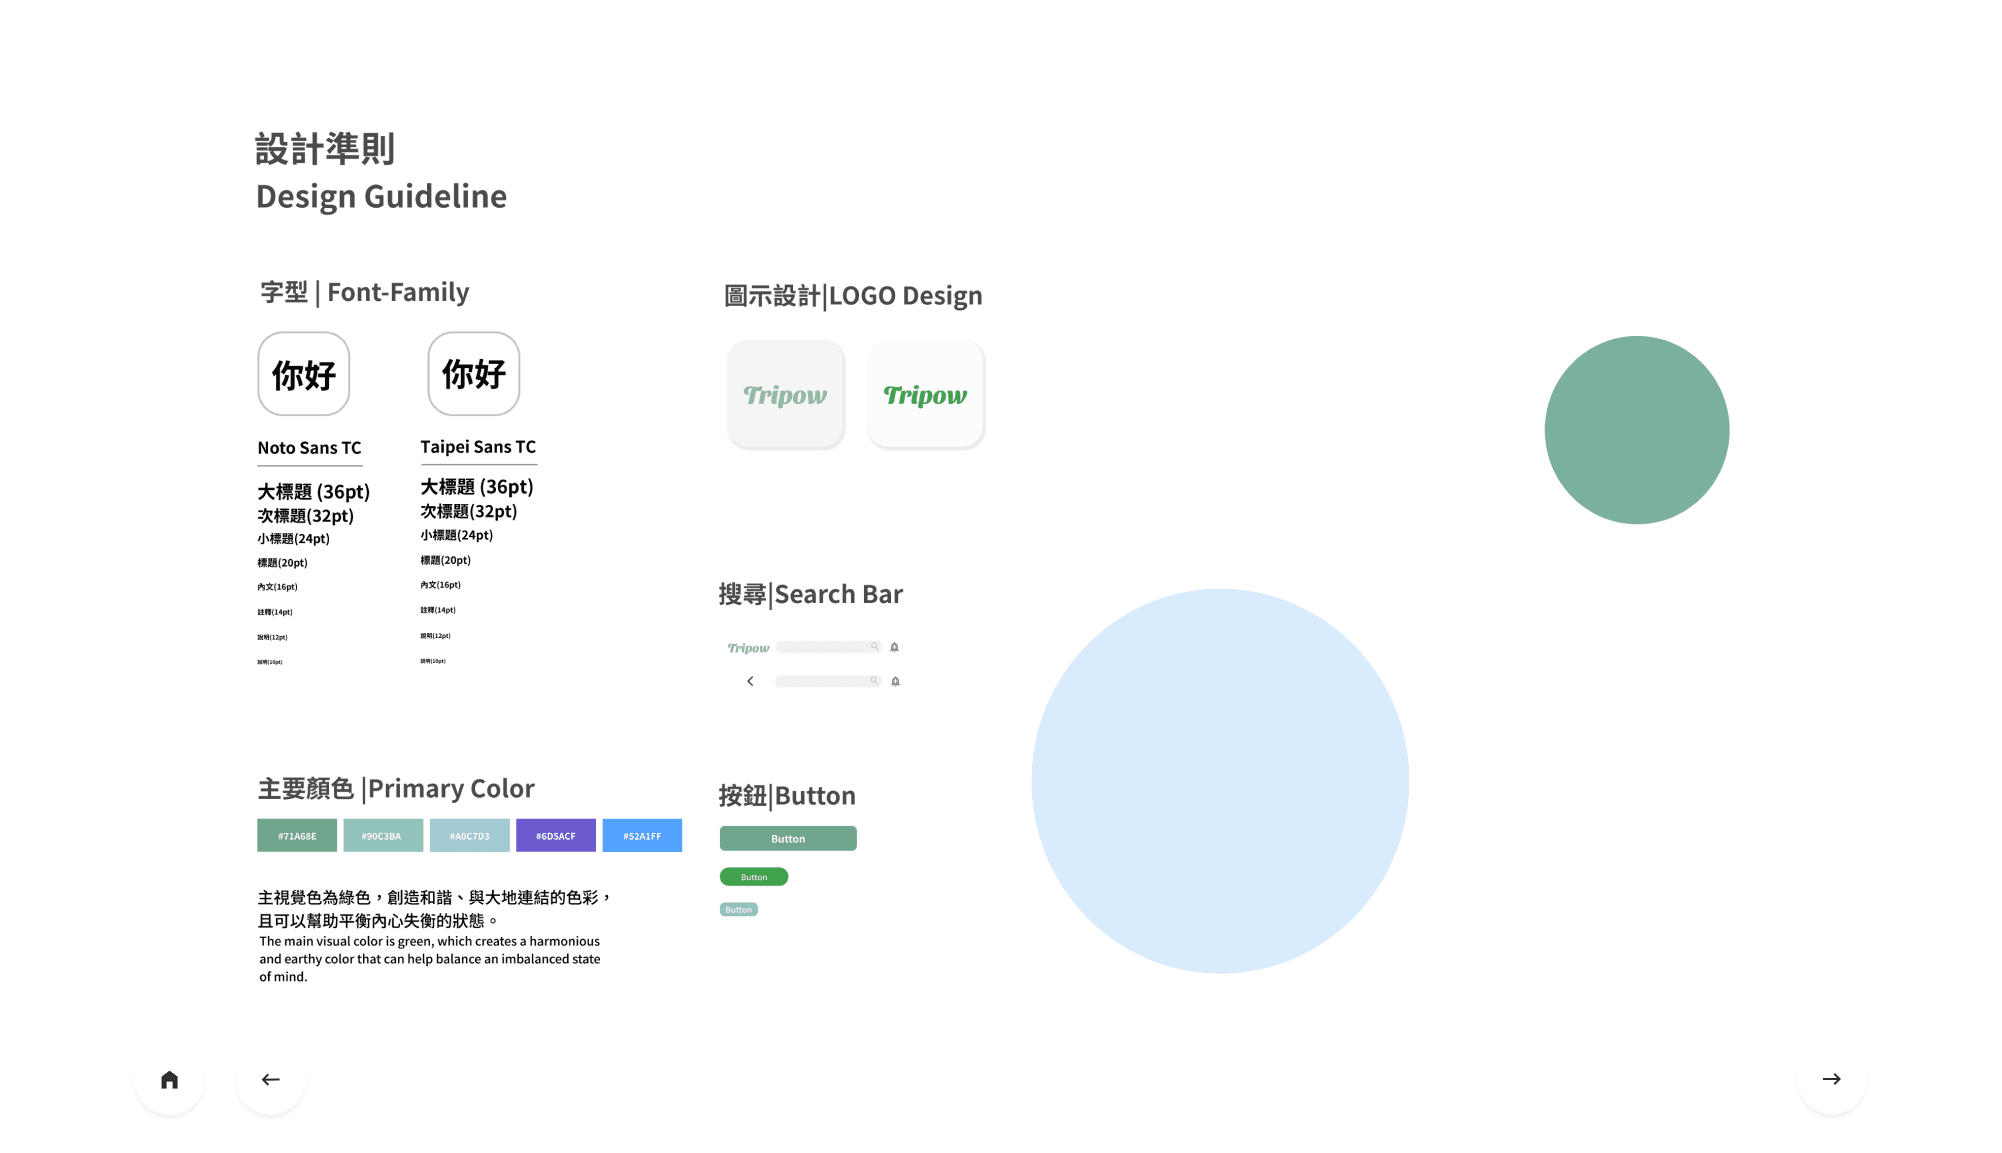2002x1153 pixels.
Task: Click 小標題(24pt) under Noto Sans TC
Action: 293,538
